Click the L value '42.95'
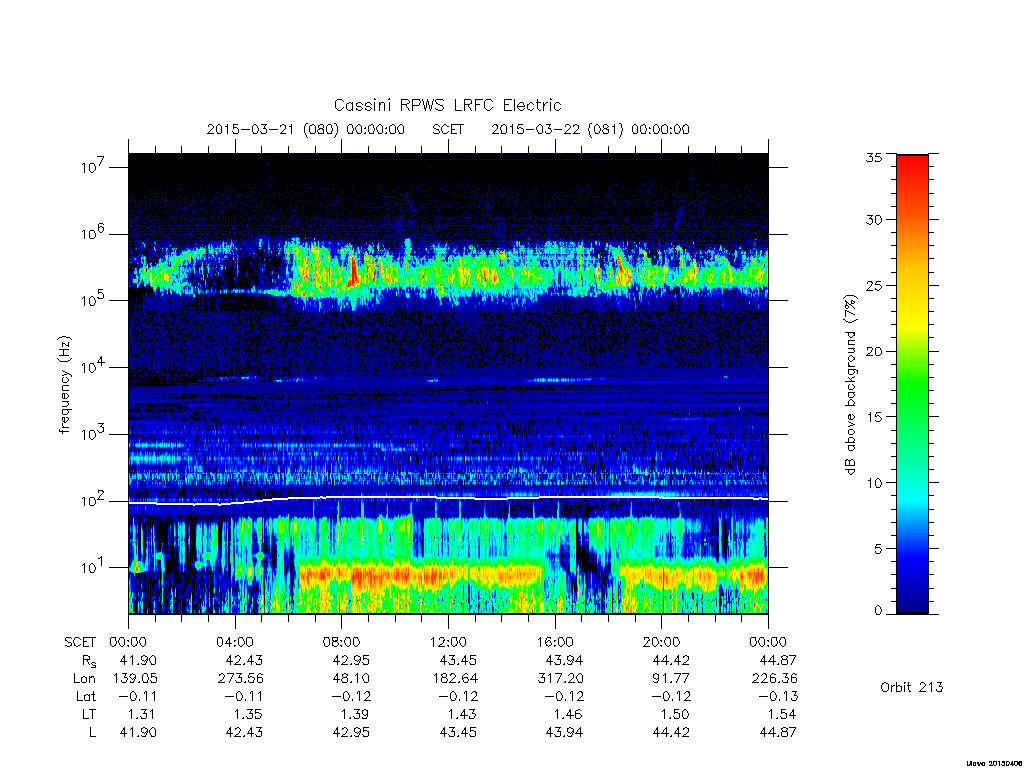Viewport: 1024px width, 768px height. 351,732
